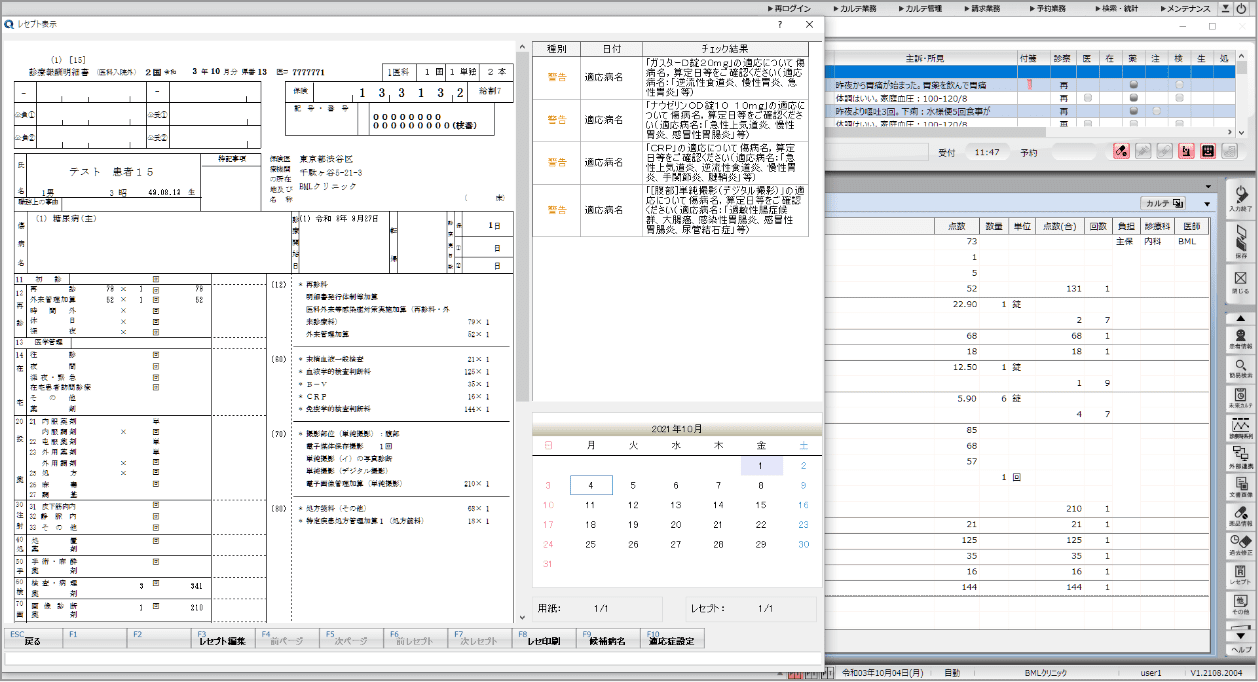1258x682 pixels.
Task: Click the 文書作成 sidebar icon
Action: (x=1241, y=485)
